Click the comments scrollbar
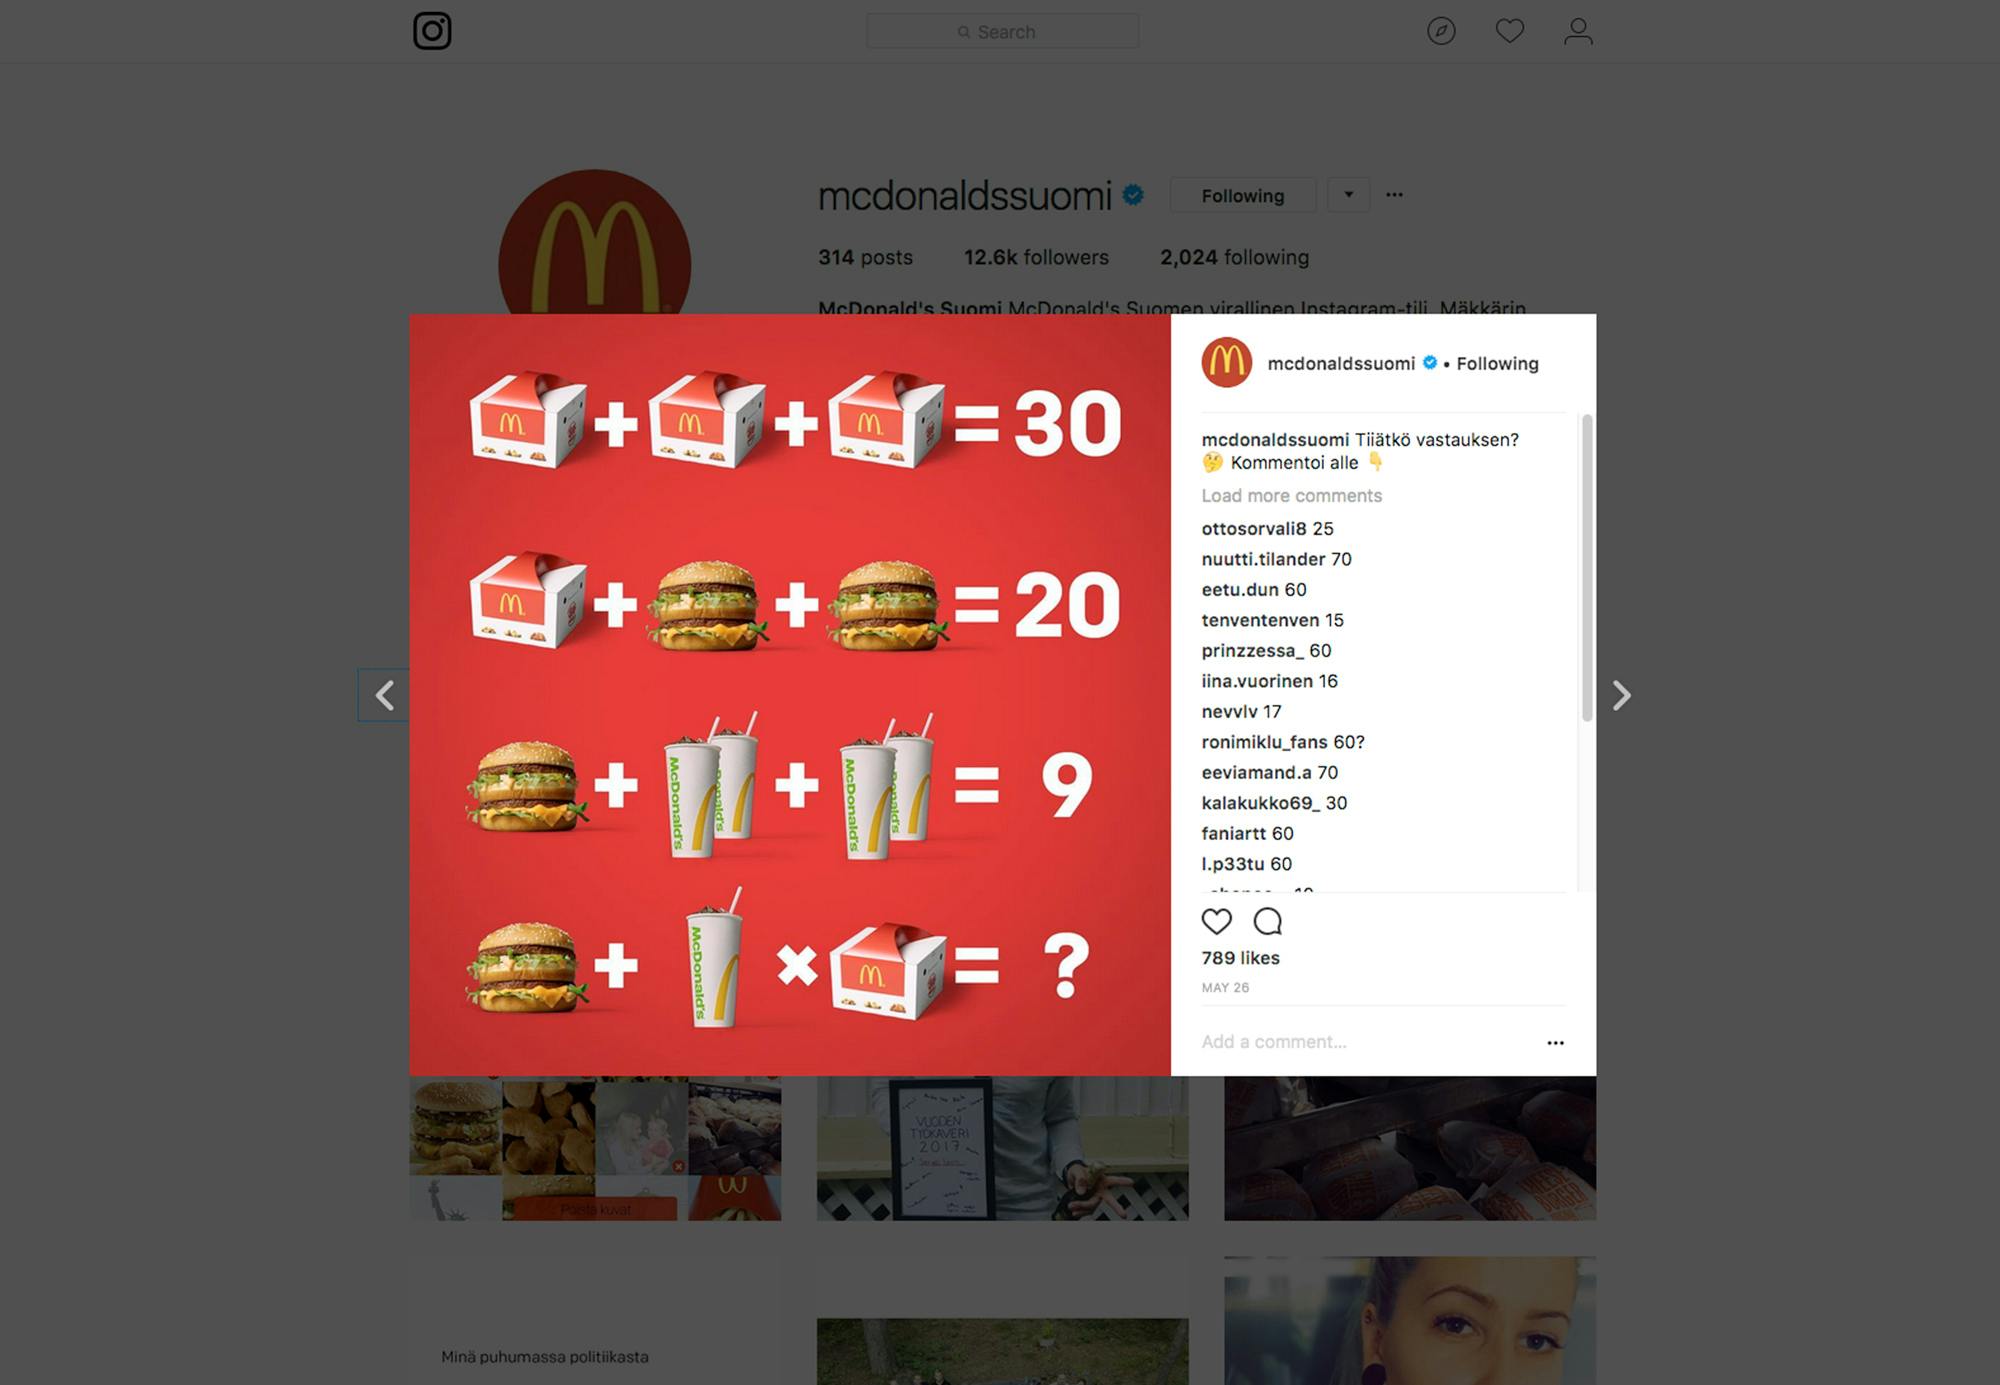This screenshot has width=2000, height=1385. (x=1587, y=567)
